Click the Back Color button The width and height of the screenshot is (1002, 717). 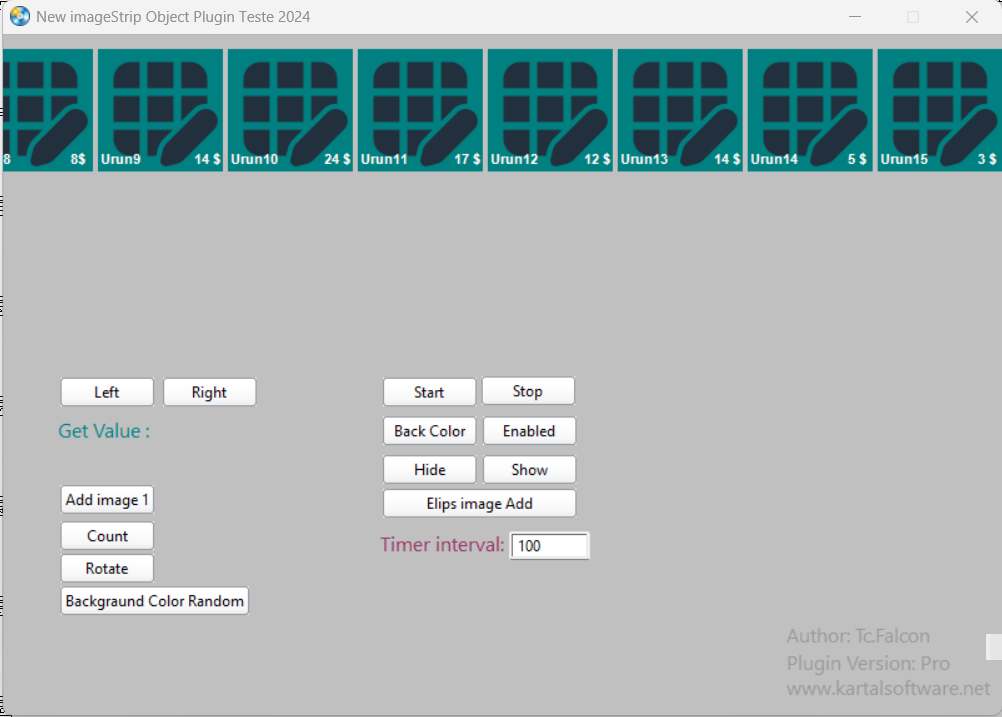click(x=429, y=431)
